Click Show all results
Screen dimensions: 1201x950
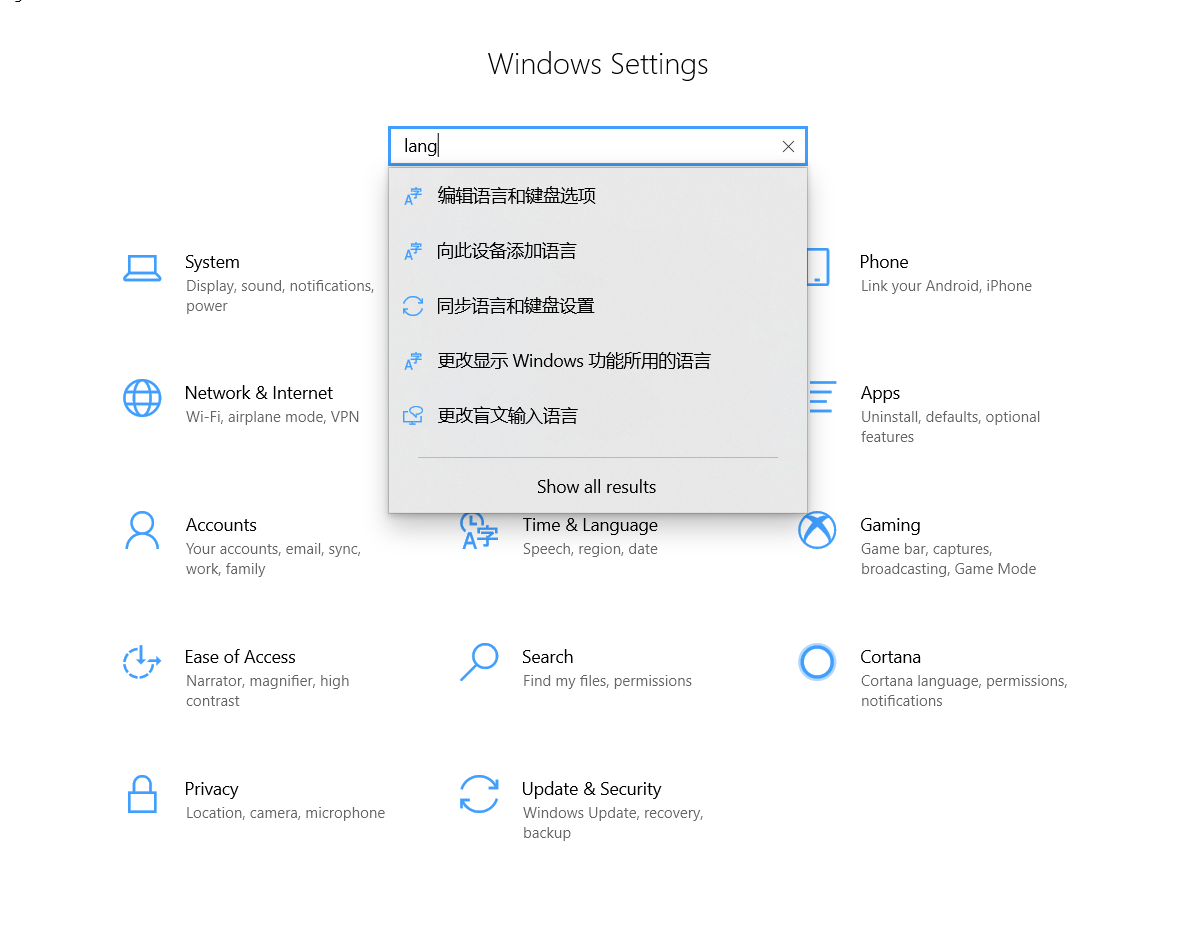pyautogui.click(x=597, y=487)
